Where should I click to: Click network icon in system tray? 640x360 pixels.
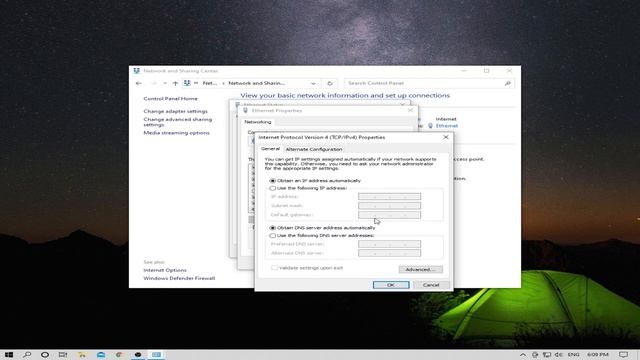tap(547, 354)
